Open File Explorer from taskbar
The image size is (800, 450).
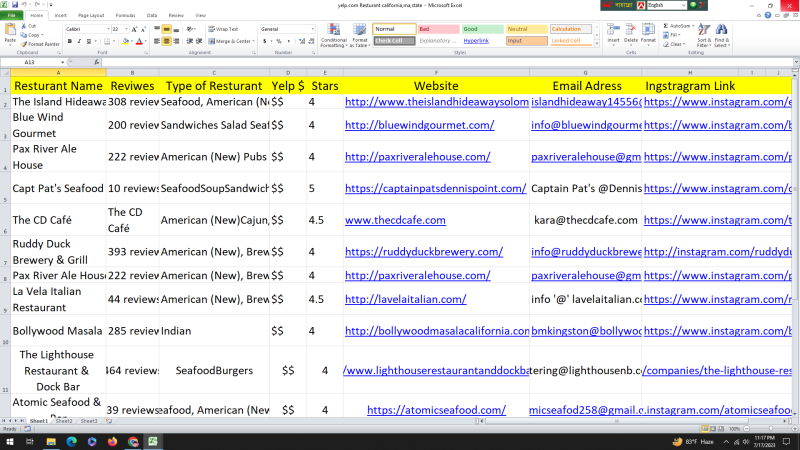51,442
